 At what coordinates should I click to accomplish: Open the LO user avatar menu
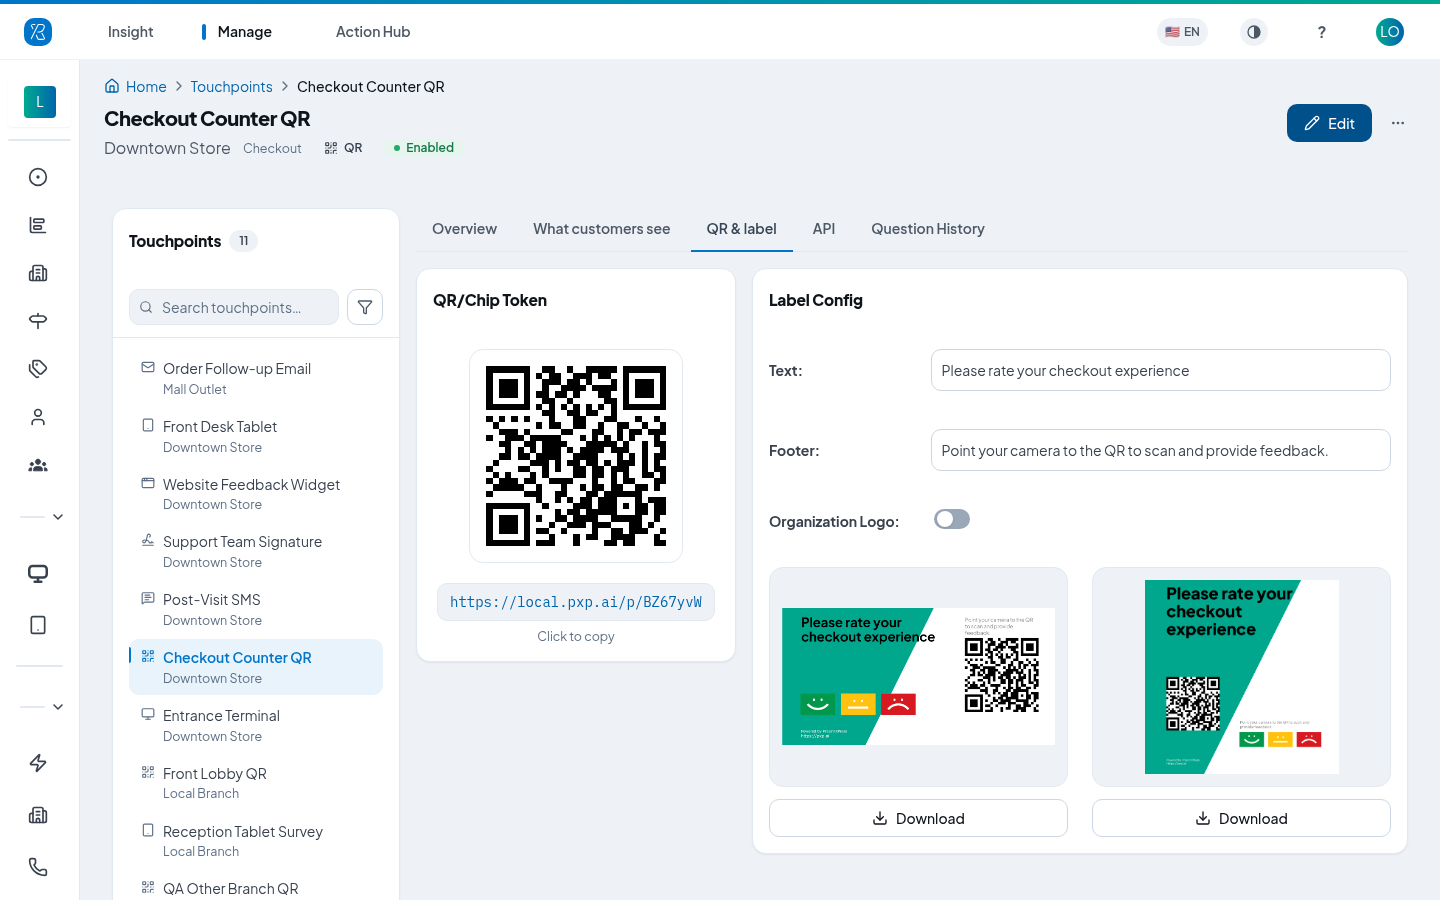tap(1389, 32)
